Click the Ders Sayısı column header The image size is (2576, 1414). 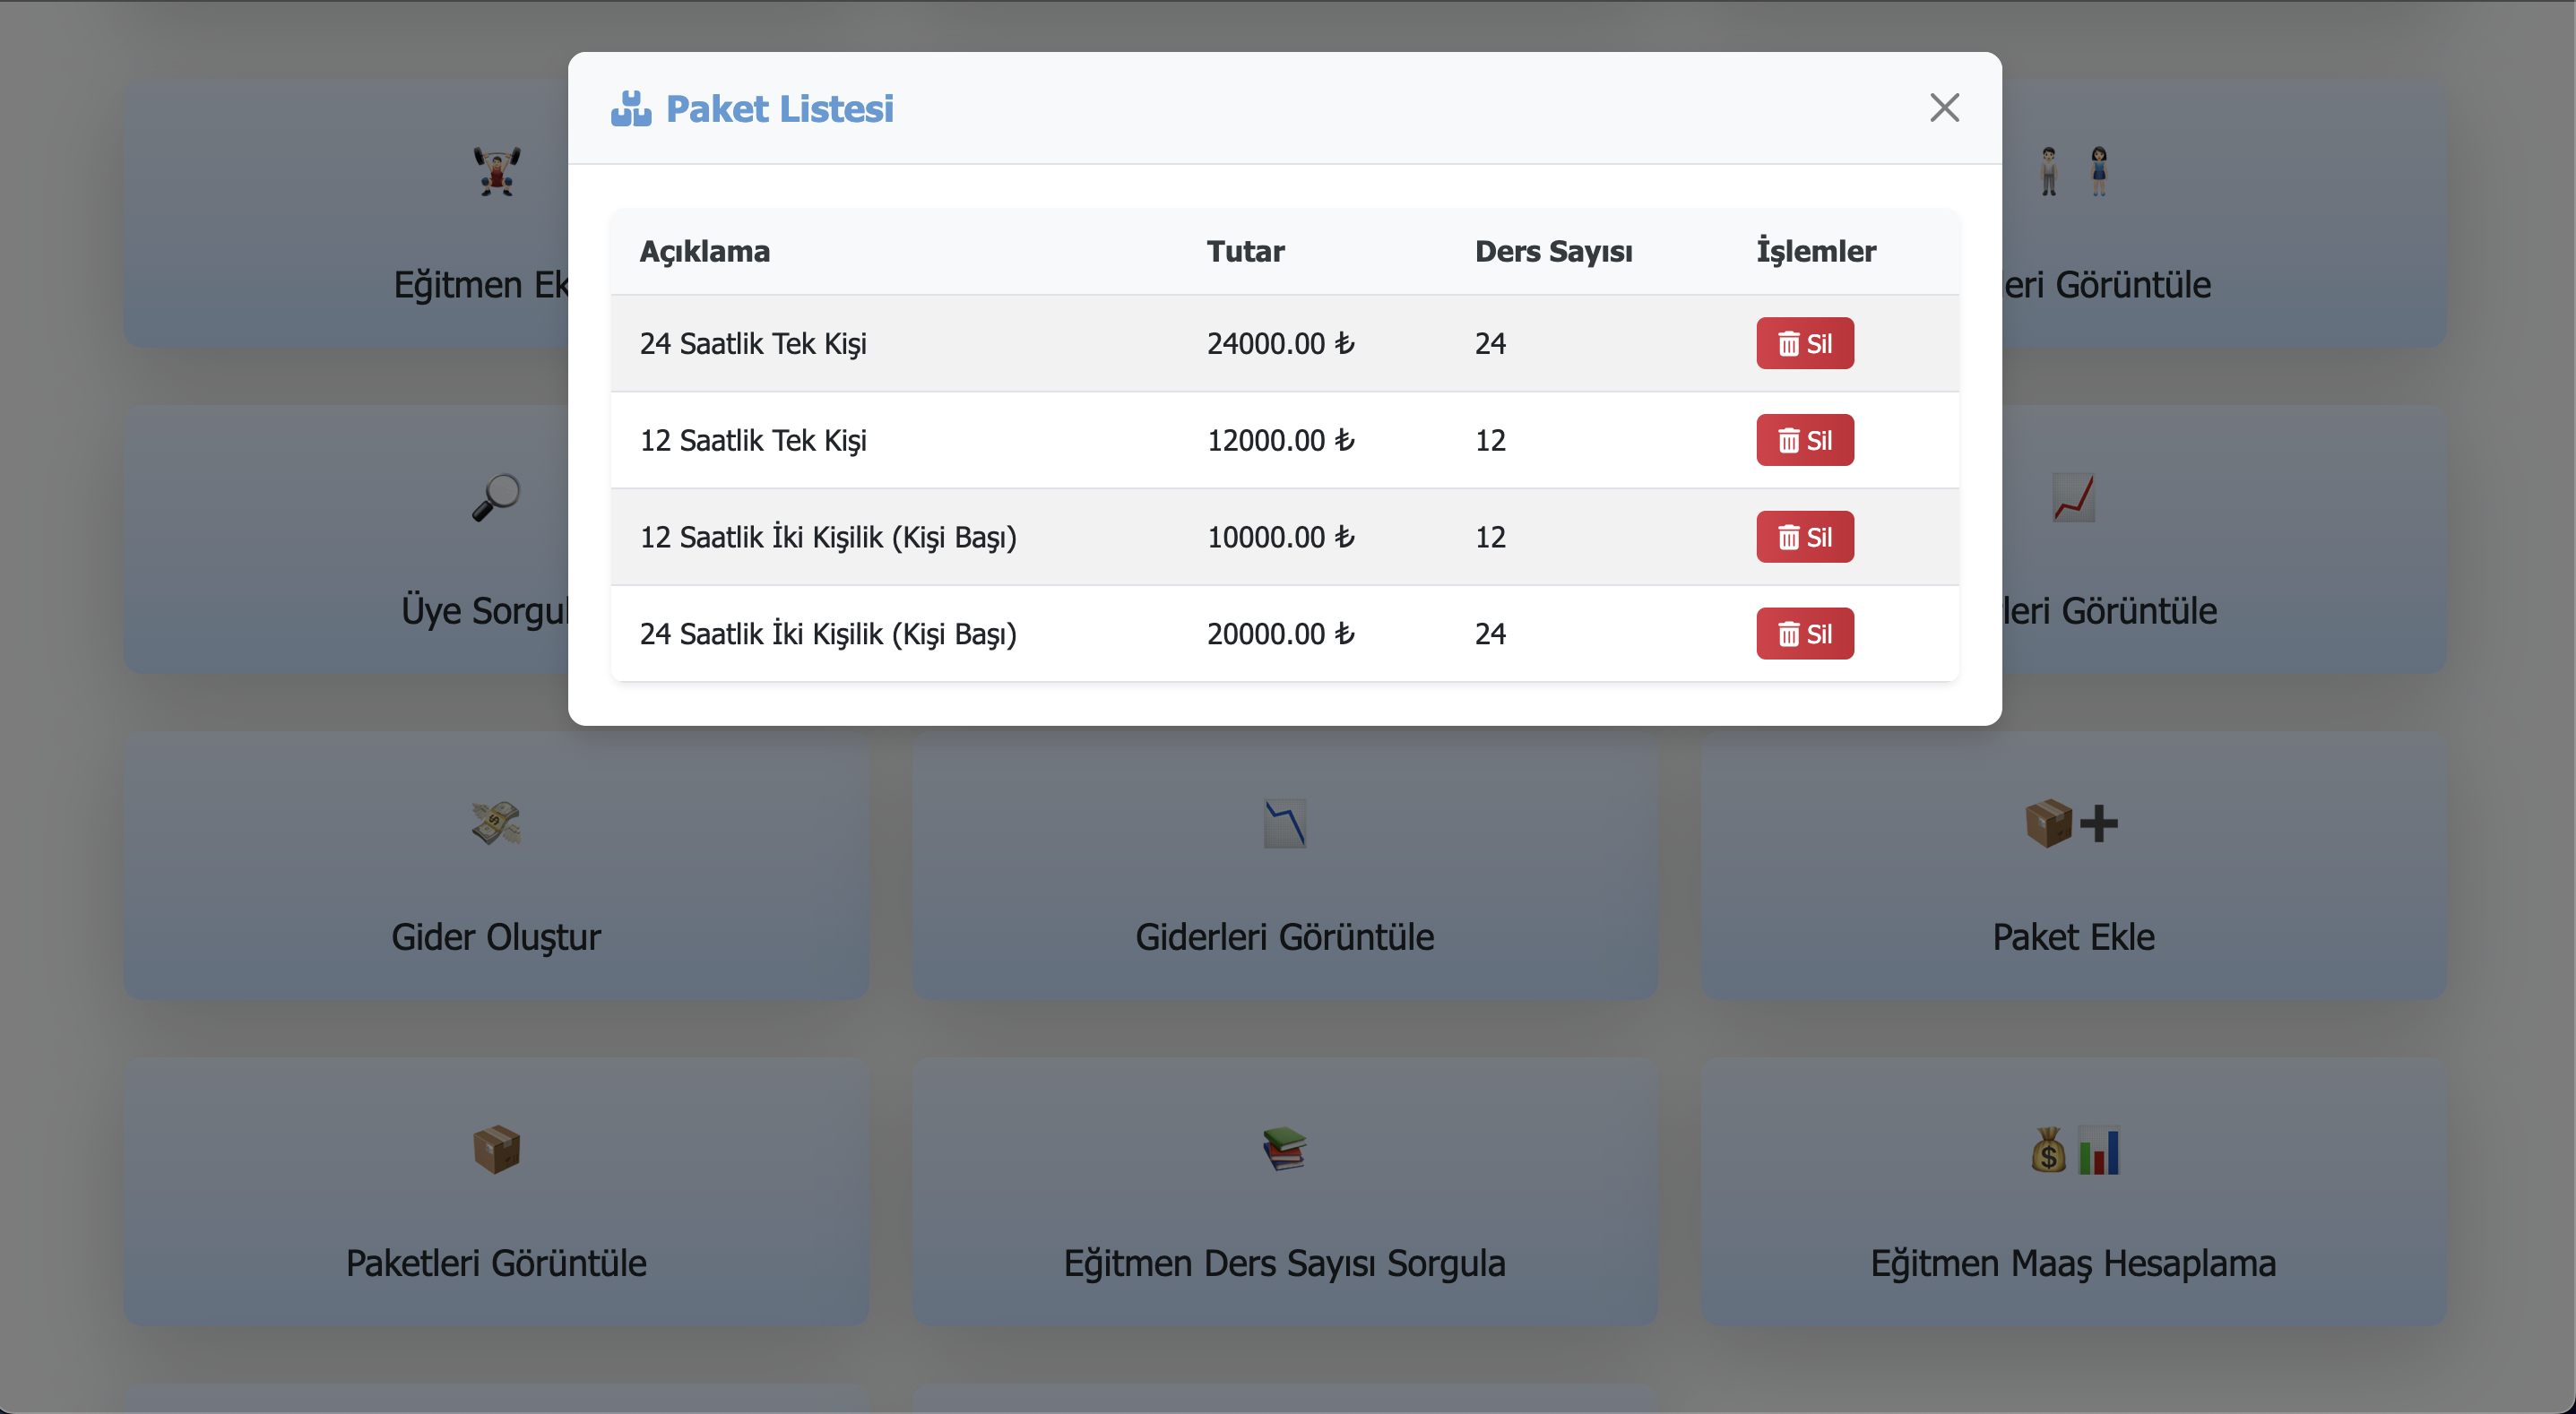[x=1553, y=251]
